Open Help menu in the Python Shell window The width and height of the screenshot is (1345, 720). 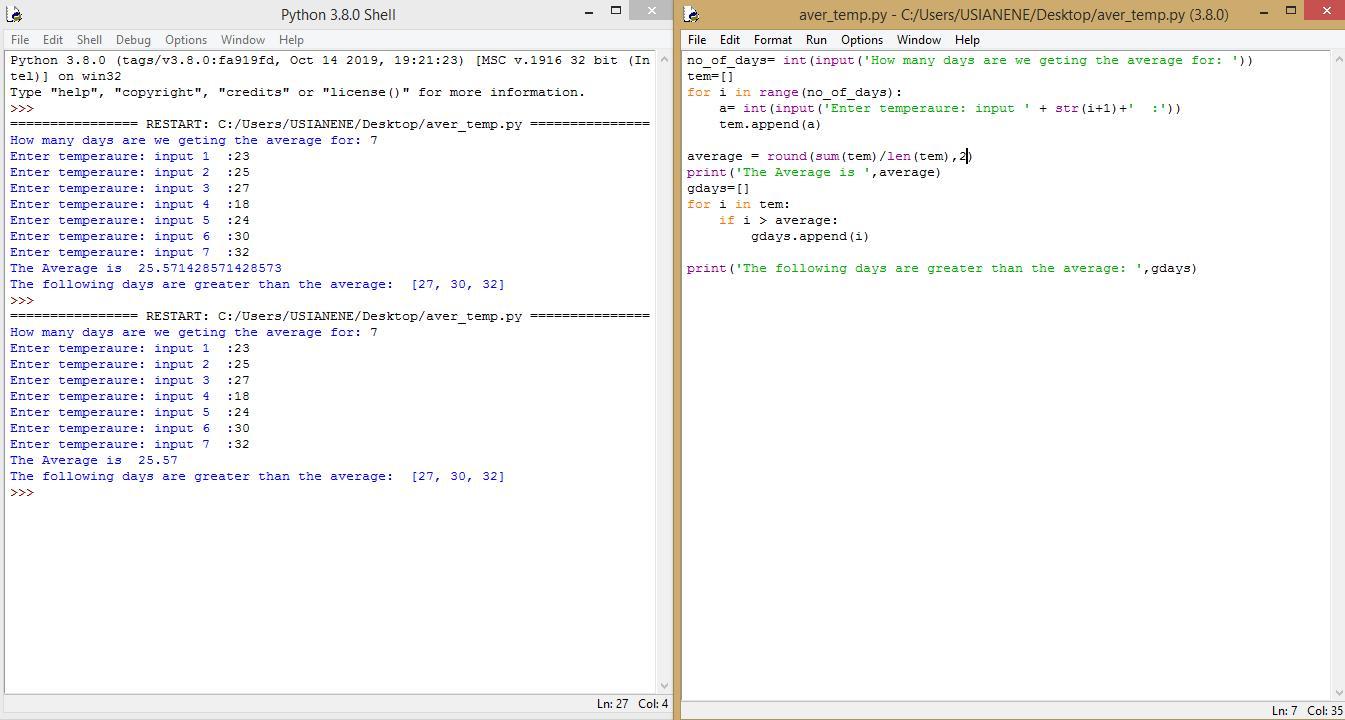point(291,40)
